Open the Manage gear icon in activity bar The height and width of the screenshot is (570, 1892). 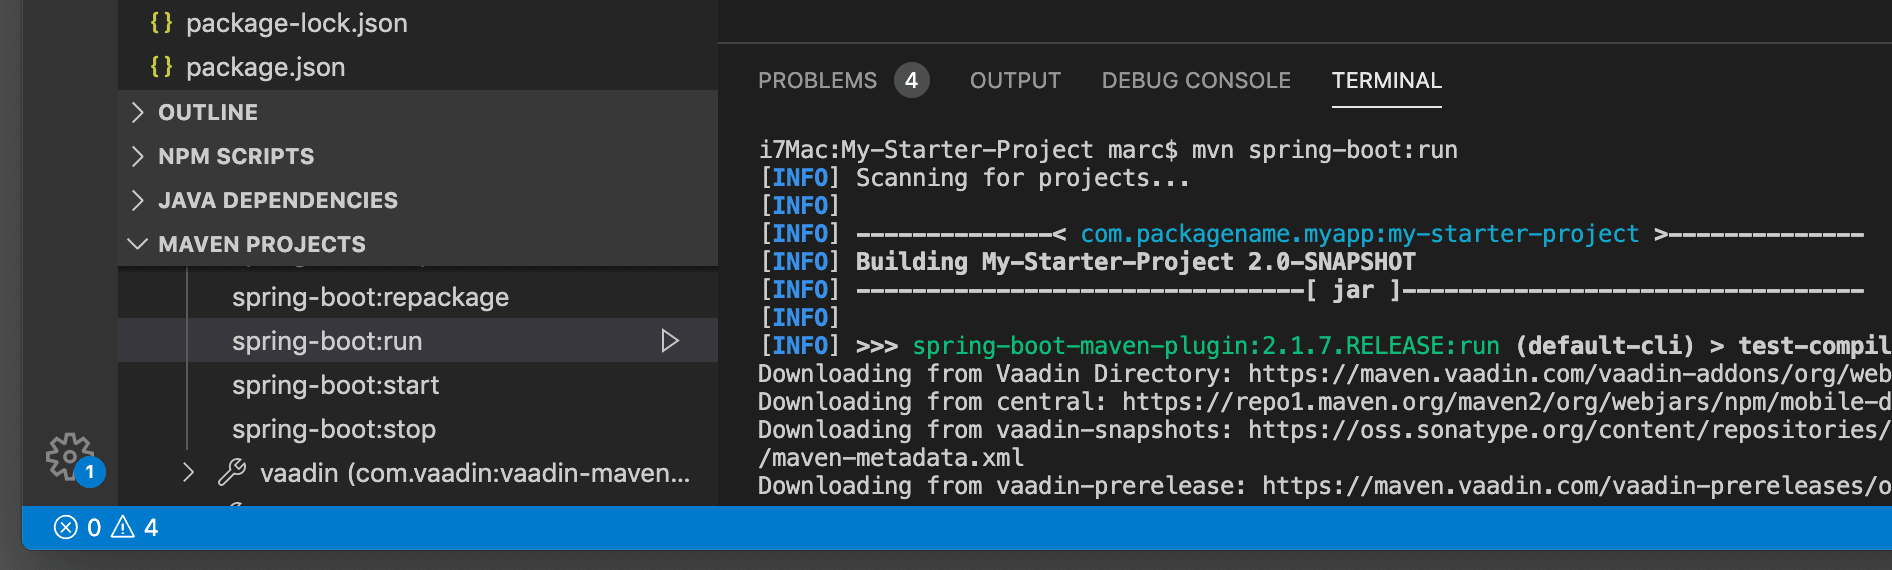click(68, 456)
